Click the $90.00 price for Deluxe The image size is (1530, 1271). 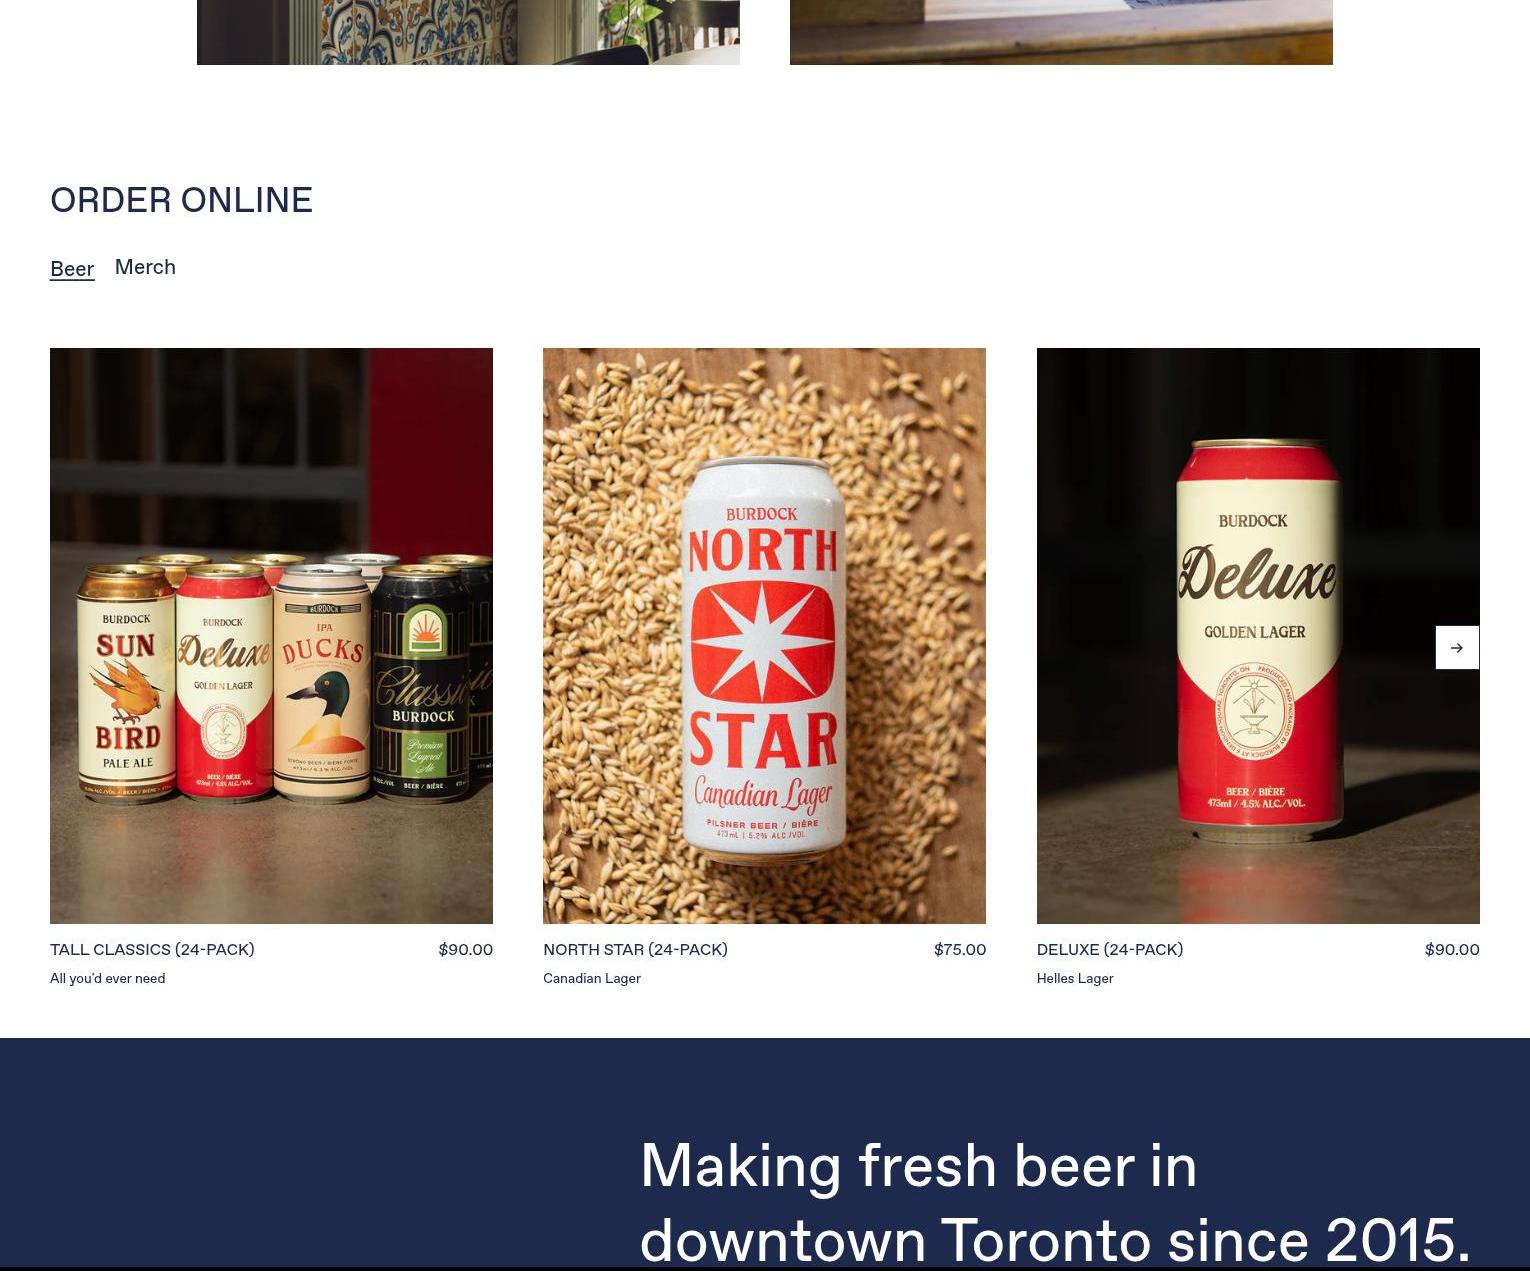[x=1452, y=950]
